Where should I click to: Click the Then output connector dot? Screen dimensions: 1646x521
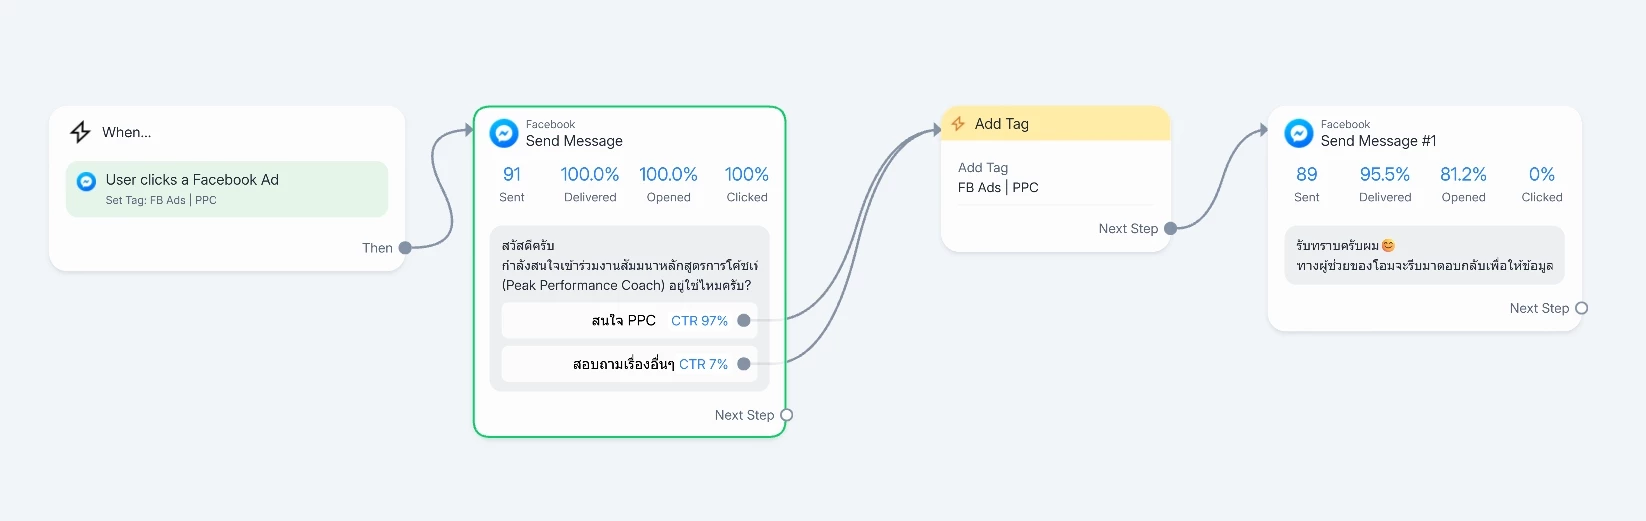(x=405, y=248)
